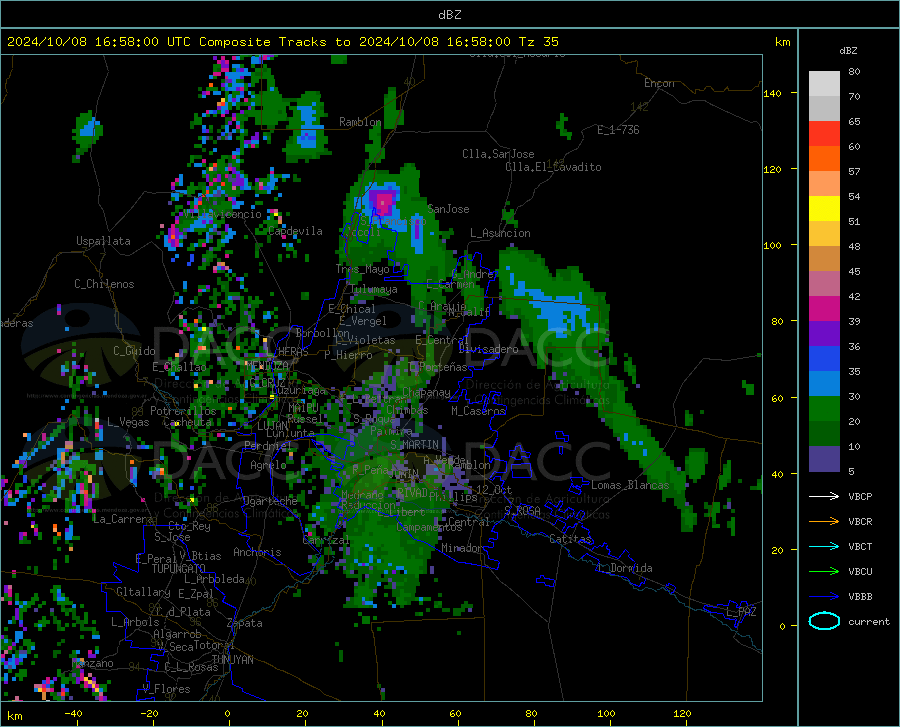The height and width of the screenshot is (727, 900).
Task: Click the Divisadero map label
Action: [488, 349]
